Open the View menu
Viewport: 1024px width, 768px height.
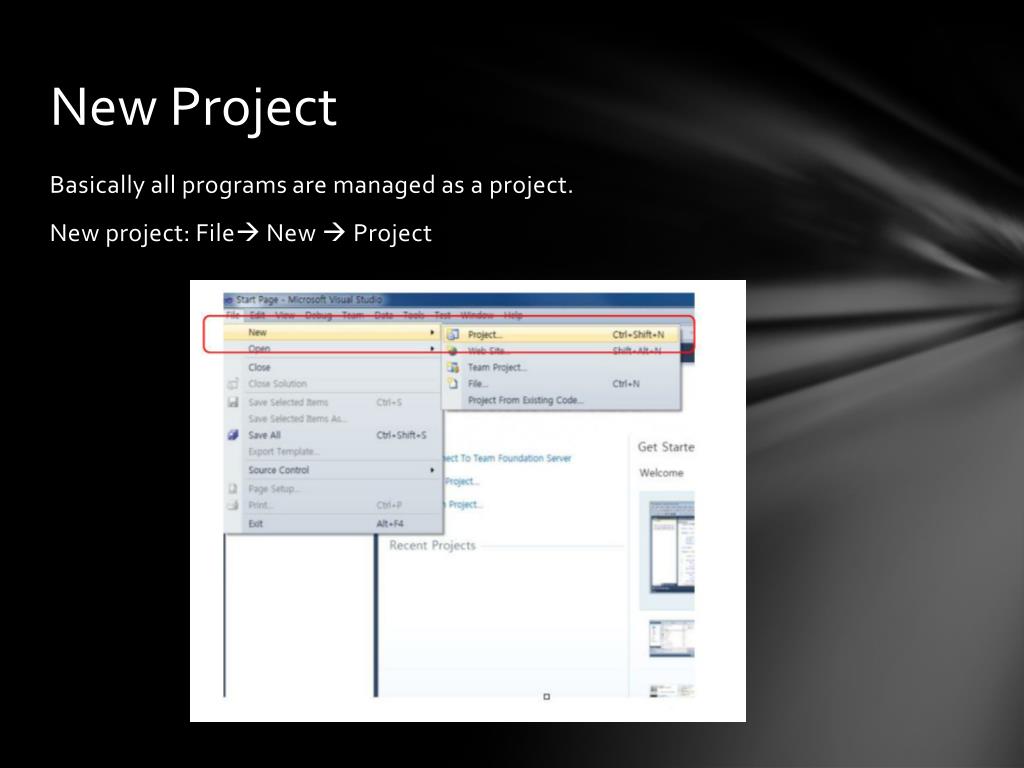(x=285, y=315)
